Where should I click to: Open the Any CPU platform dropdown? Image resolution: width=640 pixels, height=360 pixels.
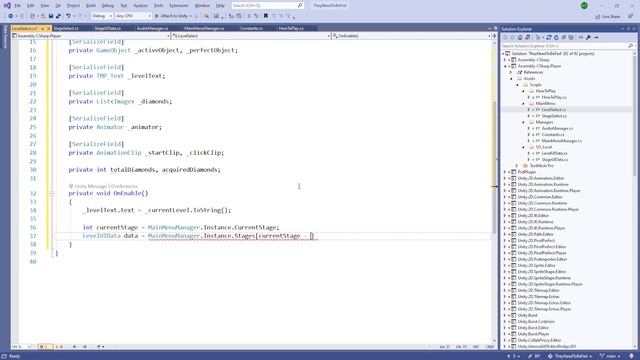tap(133, 16)
